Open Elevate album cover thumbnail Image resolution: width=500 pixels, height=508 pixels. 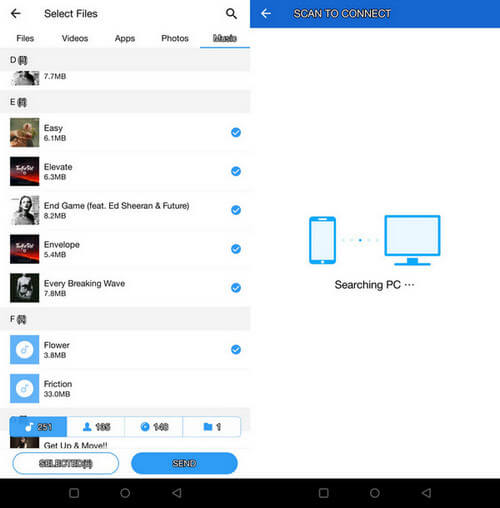pyautogui.click(x=25, y=171)
